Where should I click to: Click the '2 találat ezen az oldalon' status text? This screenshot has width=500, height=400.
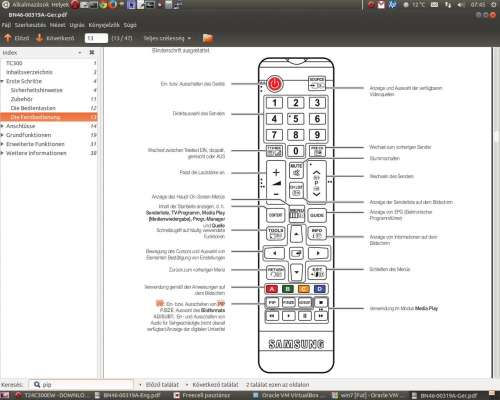(x=278, y=385)
